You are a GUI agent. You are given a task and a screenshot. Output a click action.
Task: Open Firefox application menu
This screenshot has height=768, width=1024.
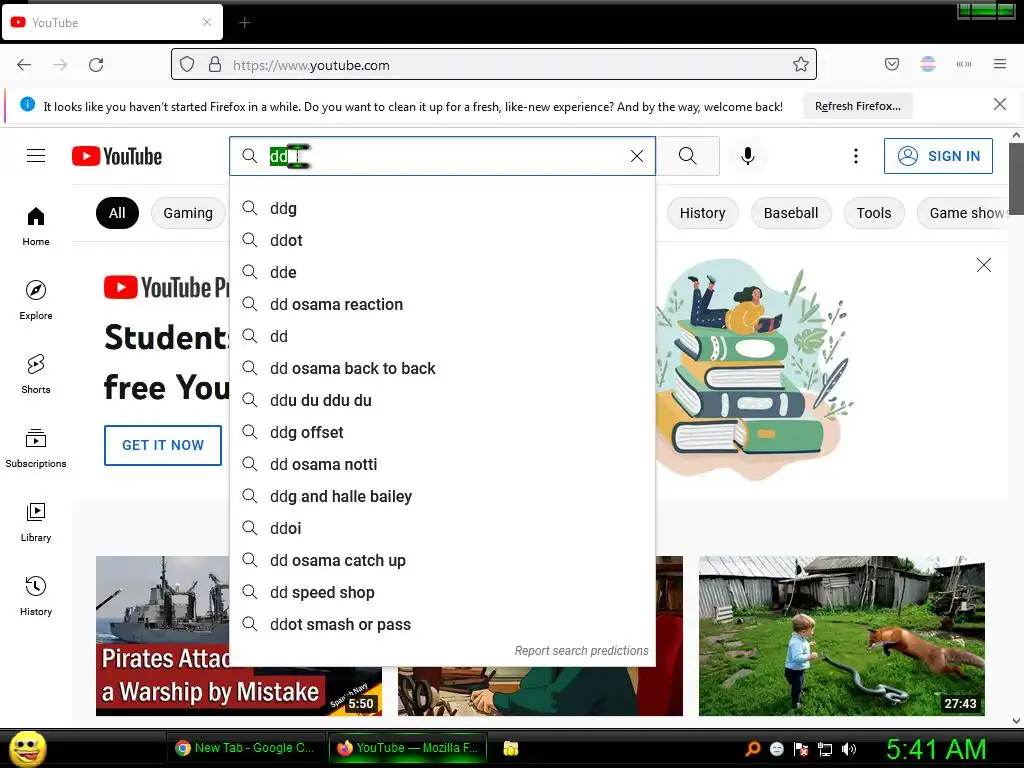pos(1000,64)
